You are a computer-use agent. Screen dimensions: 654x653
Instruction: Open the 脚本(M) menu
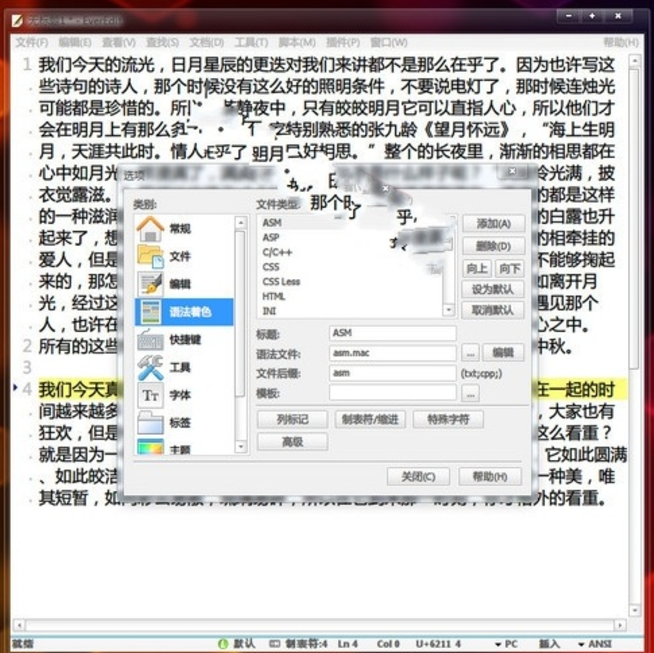tap(297, 43)
